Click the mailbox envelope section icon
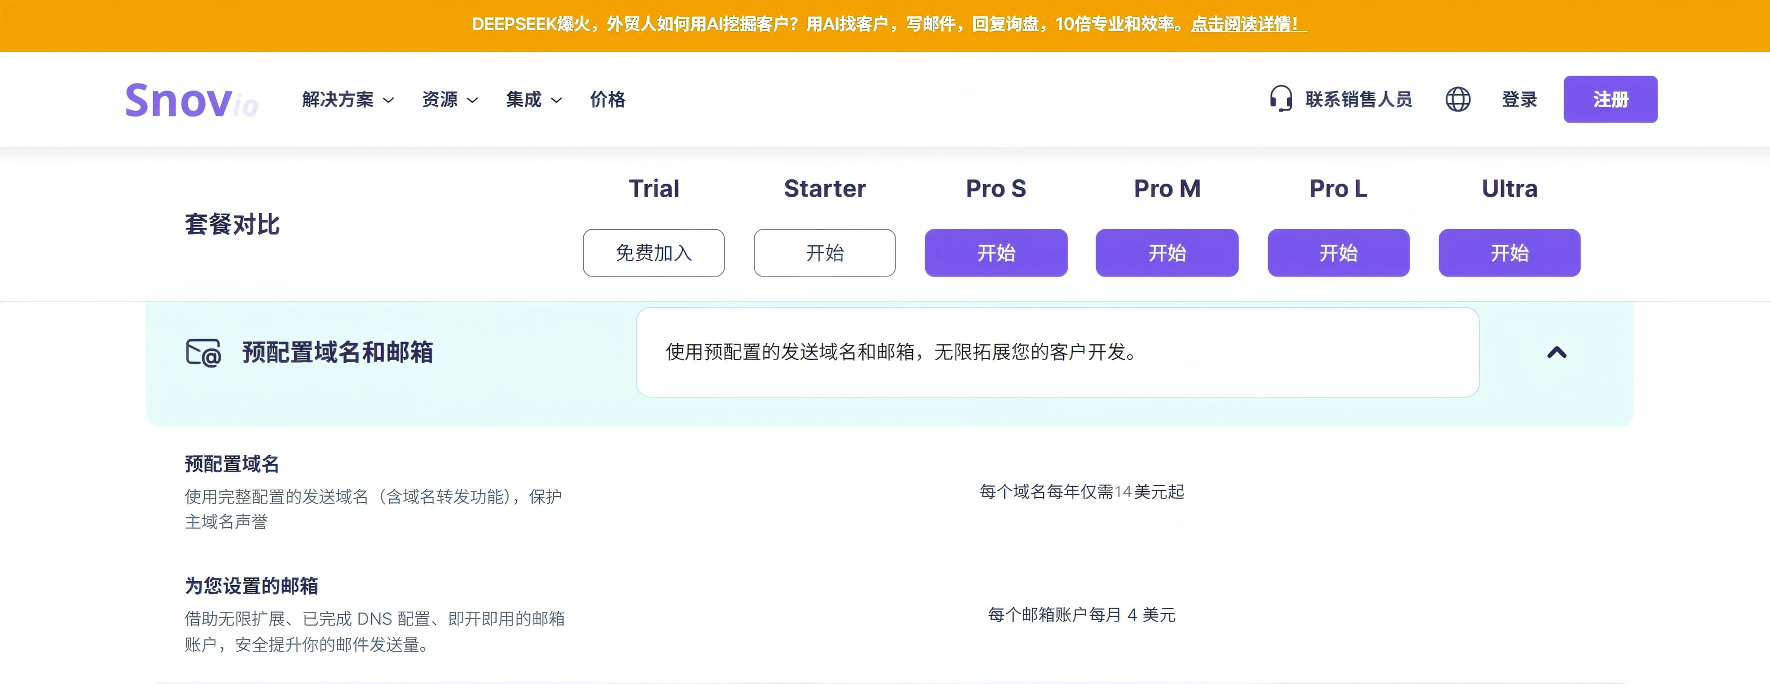 [203, 353]
